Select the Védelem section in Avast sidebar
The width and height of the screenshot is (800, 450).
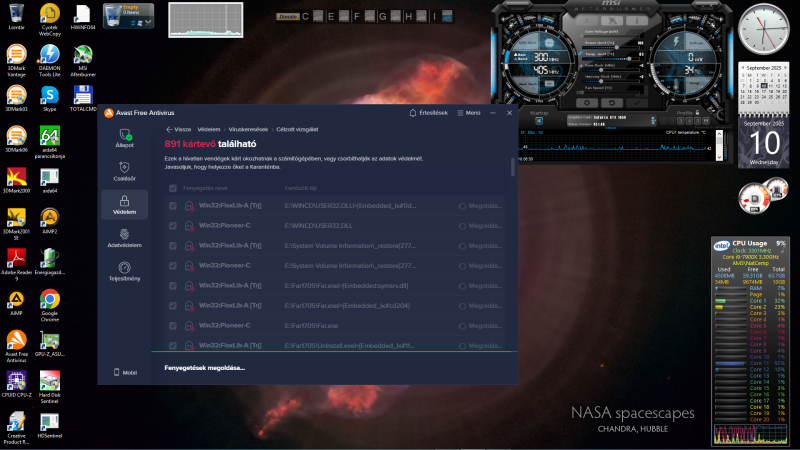point(124,205)
